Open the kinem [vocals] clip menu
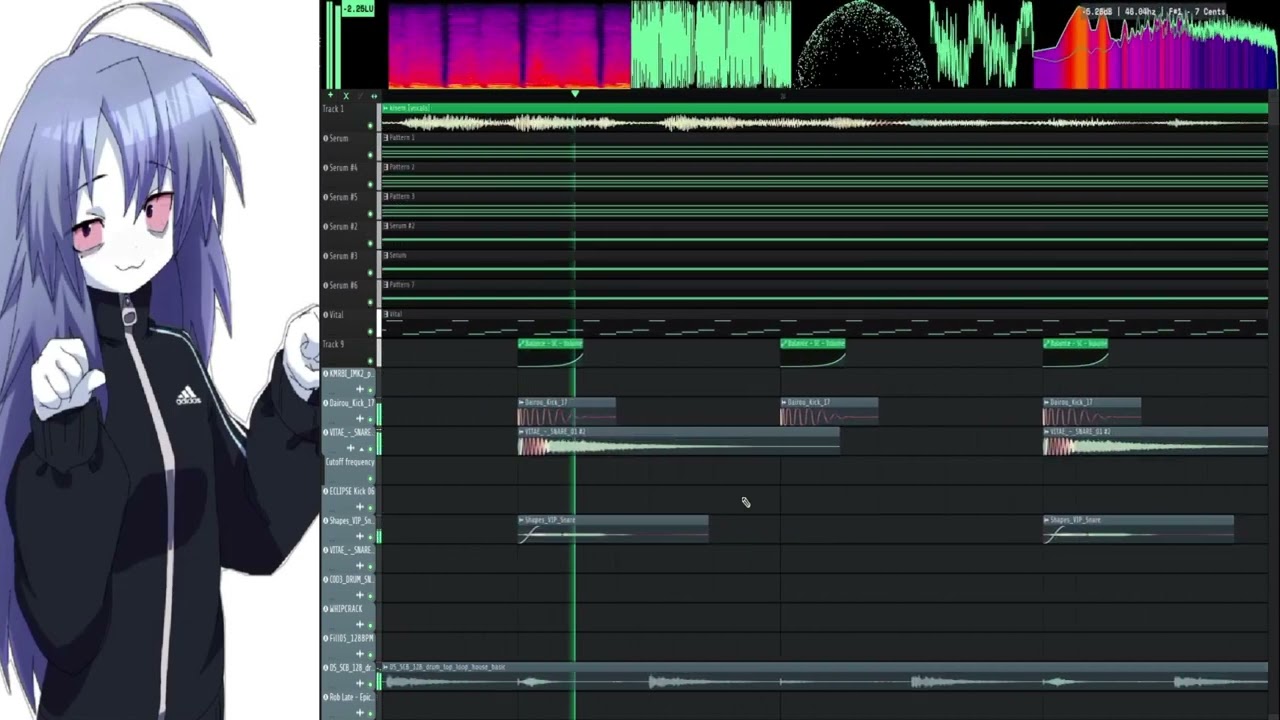Image resolution: width=1280 pixels, height=720 pixels. 386,108
